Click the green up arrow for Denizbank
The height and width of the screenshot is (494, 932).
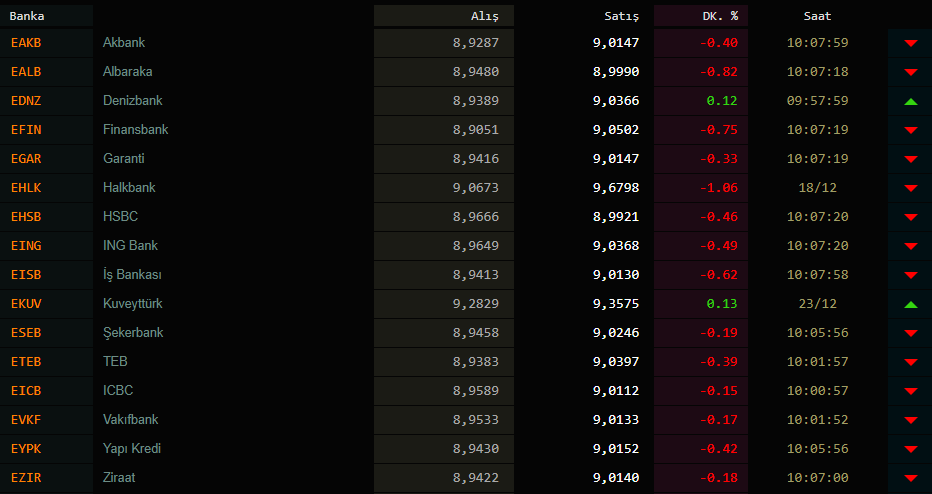tap(910, 101)
